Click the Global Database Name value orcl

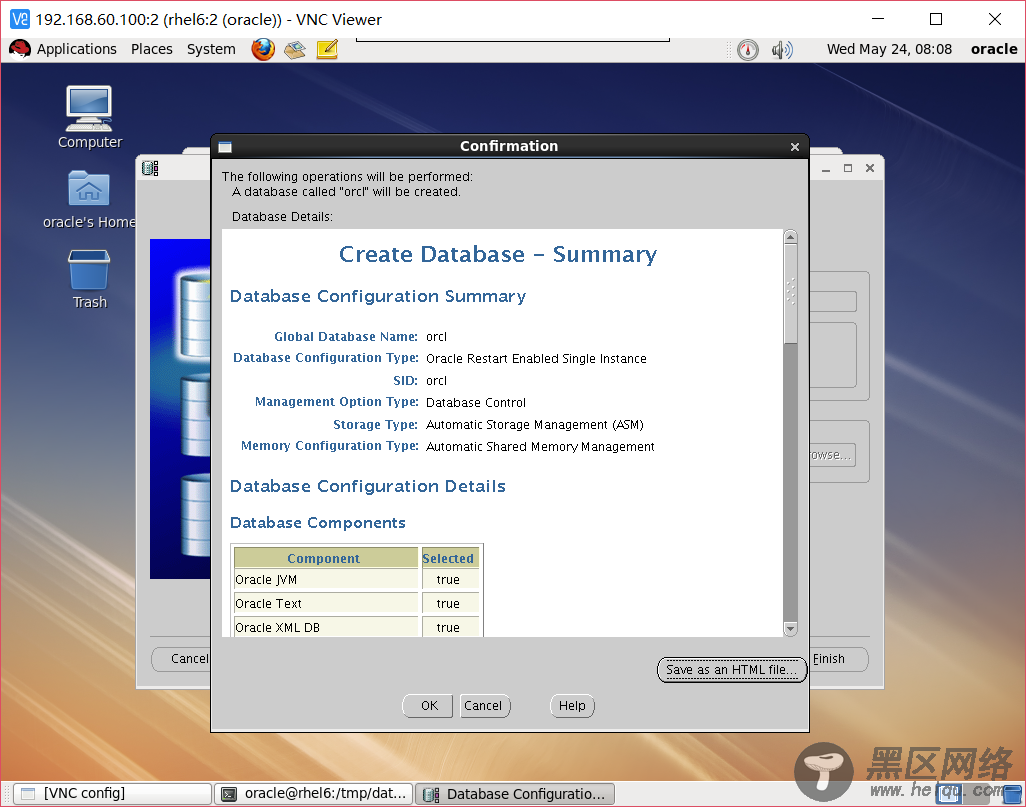click(436, 336)
